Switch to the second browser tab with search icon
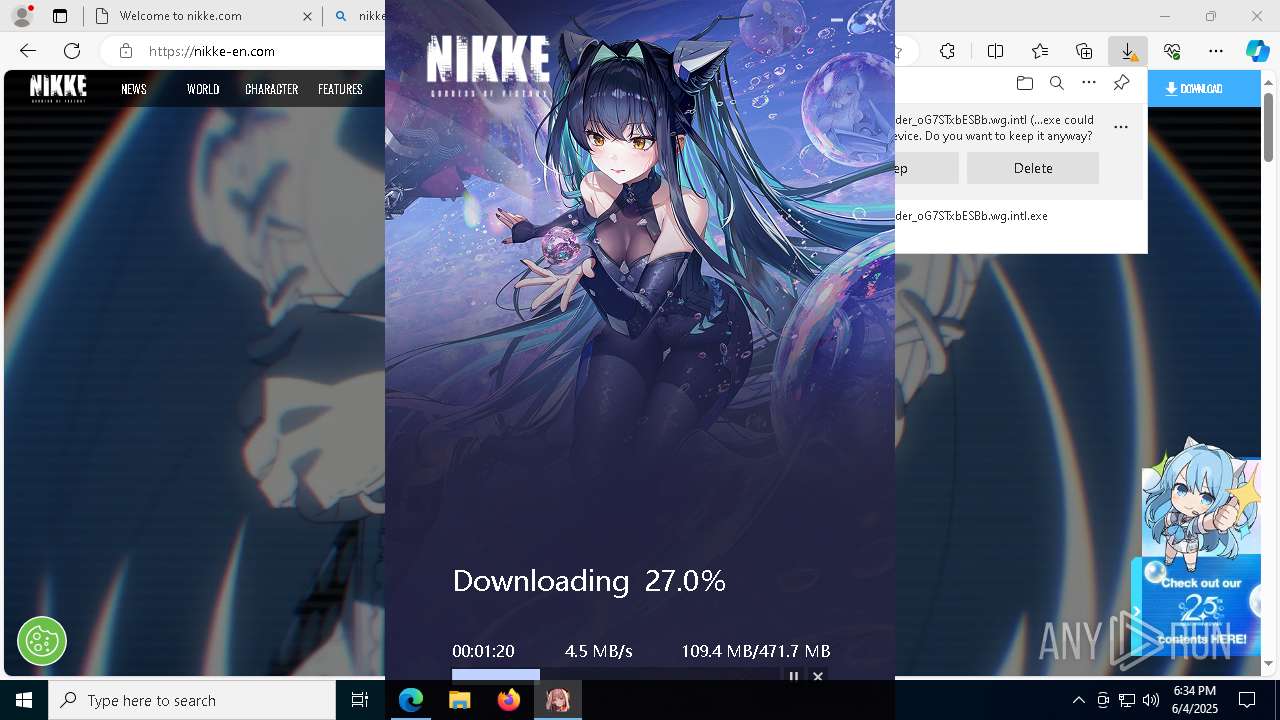The height and width of the screenshot is (720, 1280). (x=356, y=16)
